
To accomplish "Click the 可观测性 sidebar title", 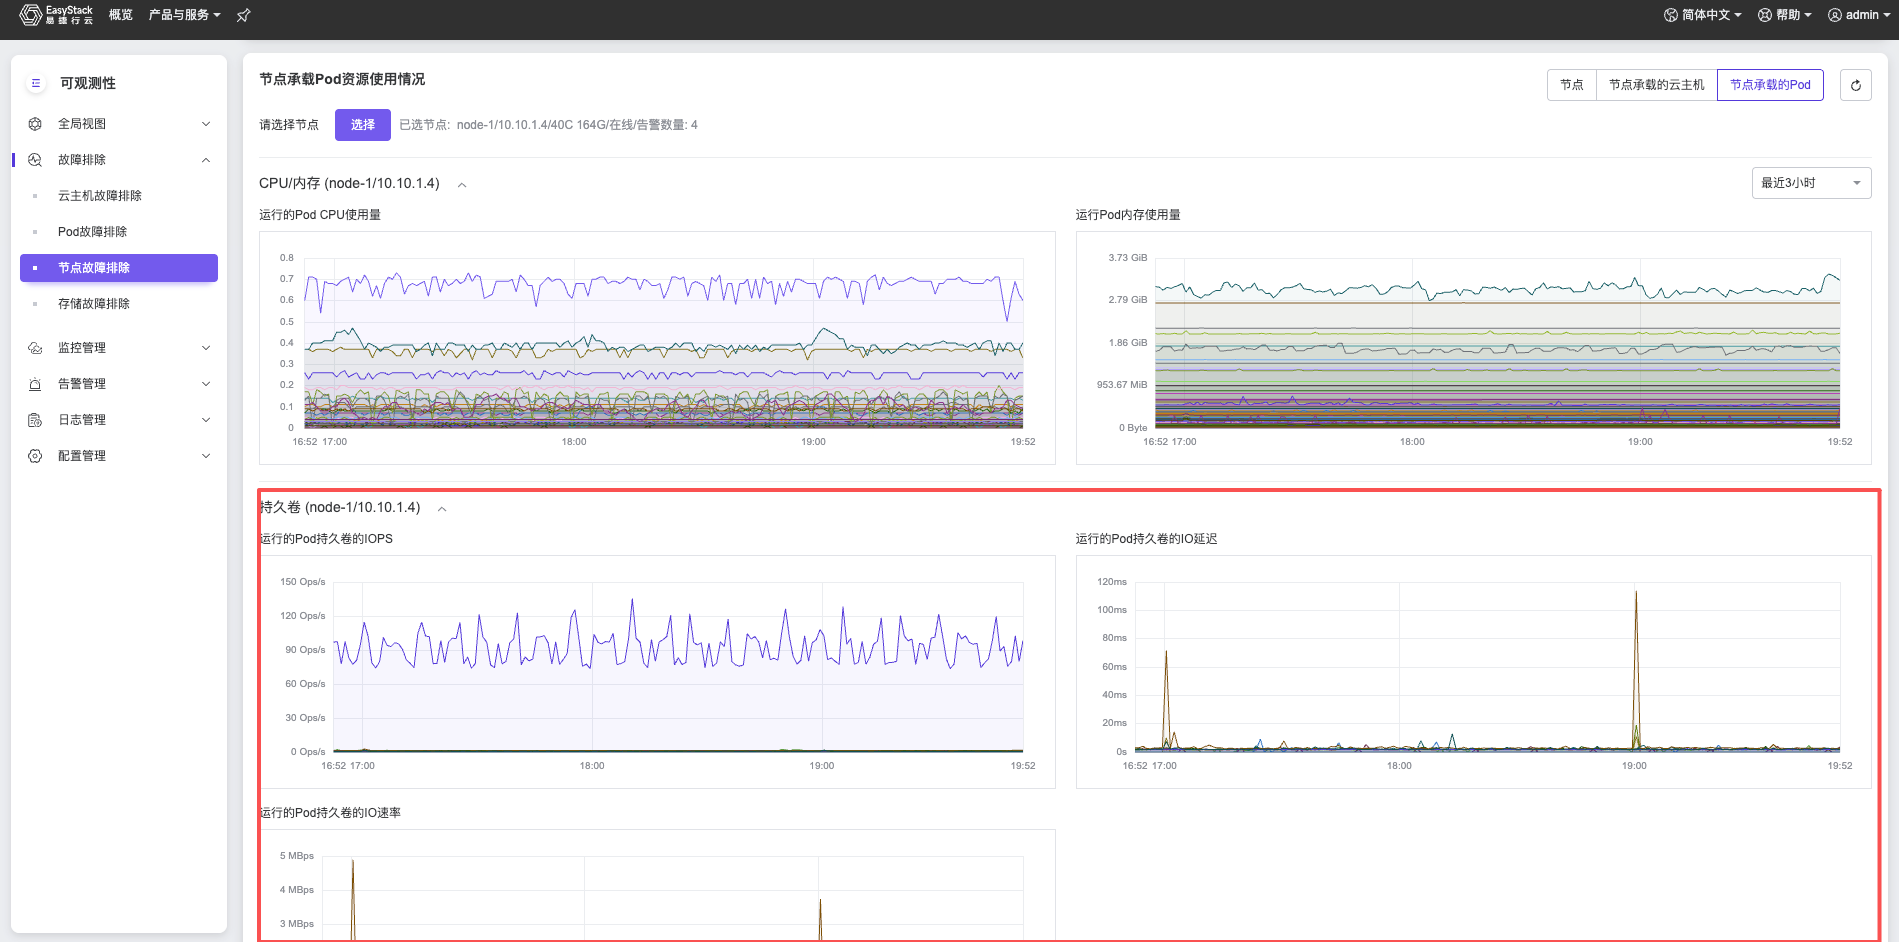I will click(88, 83).
